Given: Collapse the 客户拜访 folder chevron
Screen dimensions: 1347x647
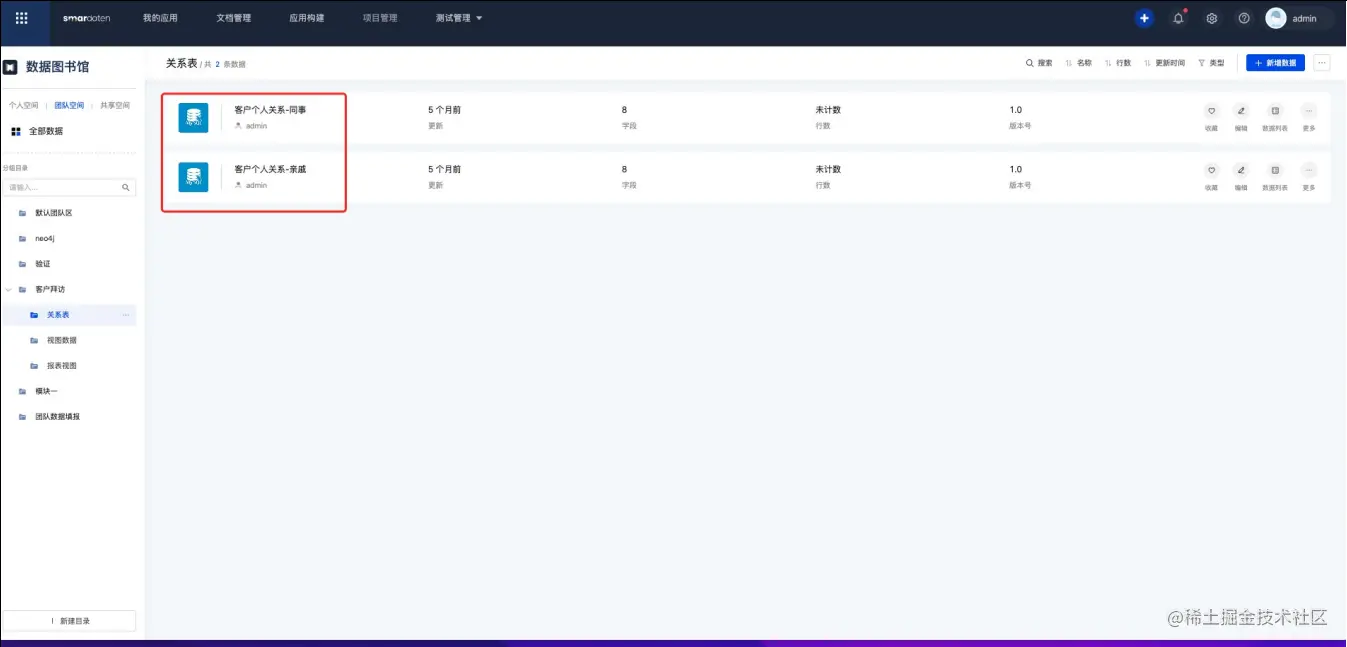Looking at the screenshot, I should [9, 290].
